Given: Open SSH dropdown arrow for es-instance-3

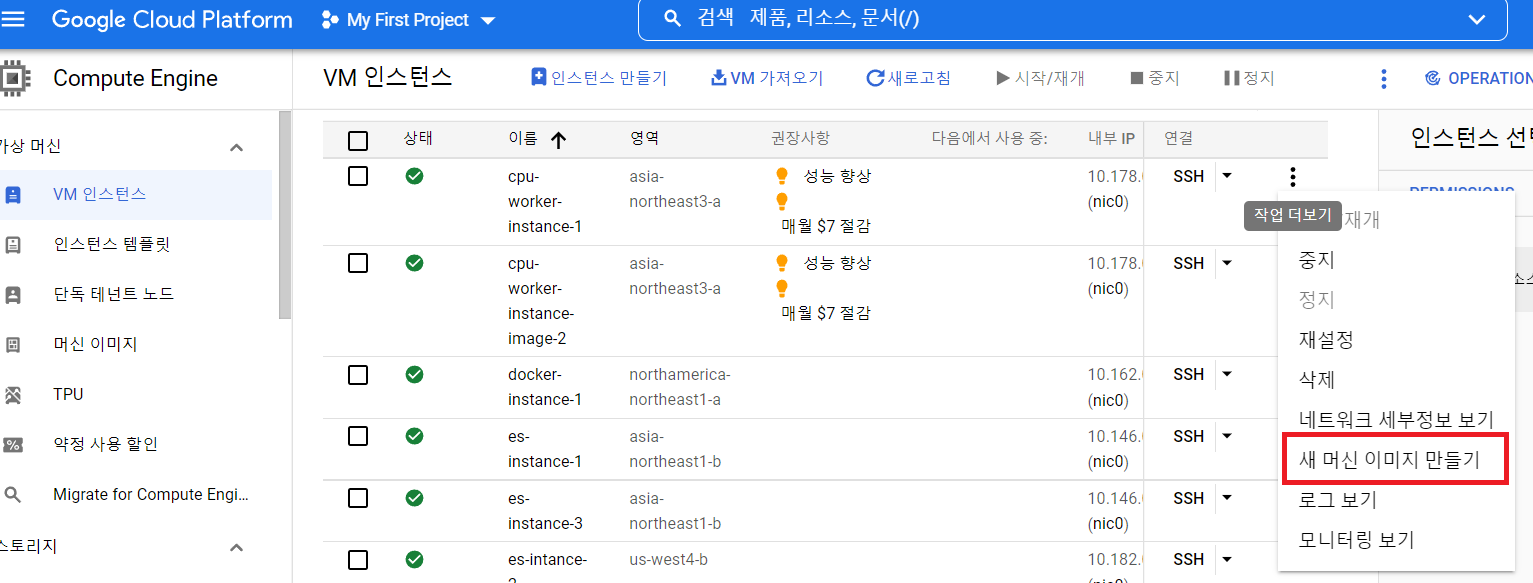Looking at the screenshot, I should point(1227,498).
